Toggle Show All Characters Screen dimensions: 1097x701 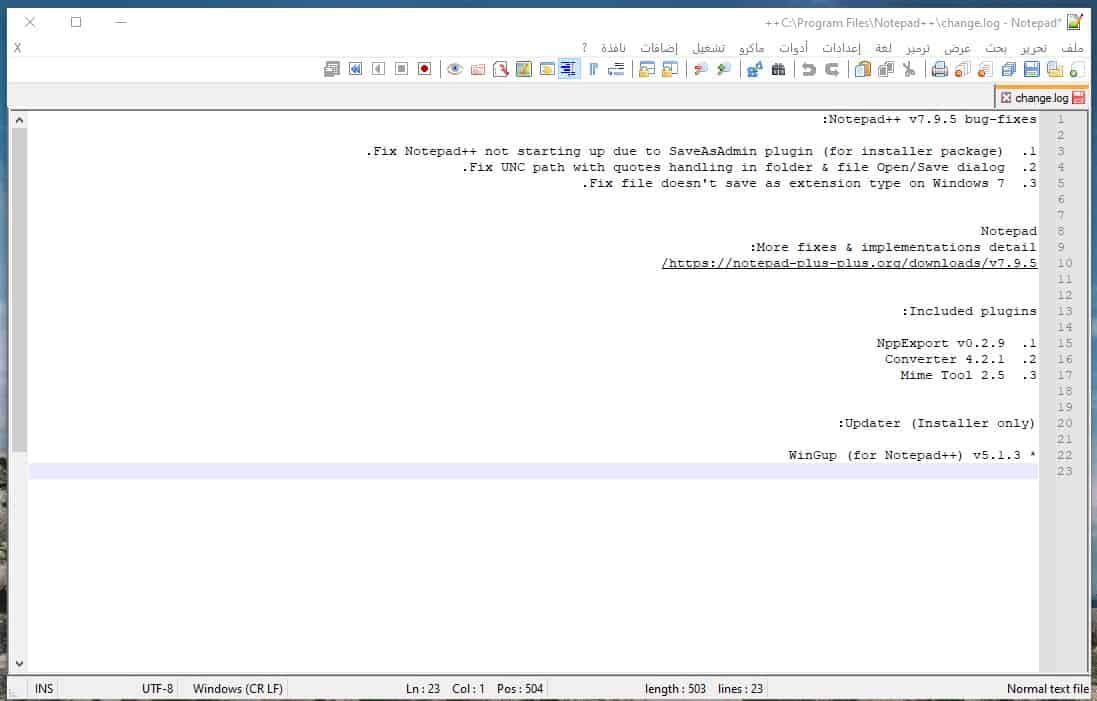[x=592, y=69]
